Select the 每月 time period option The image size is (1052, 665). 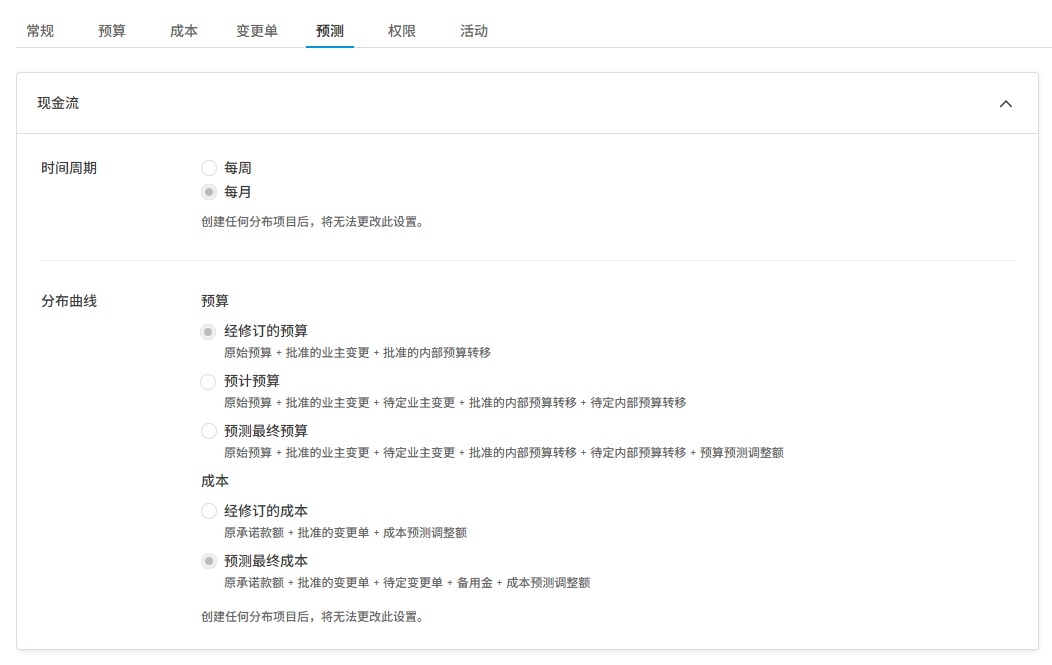pyautogui.click(x=208, y=192)
